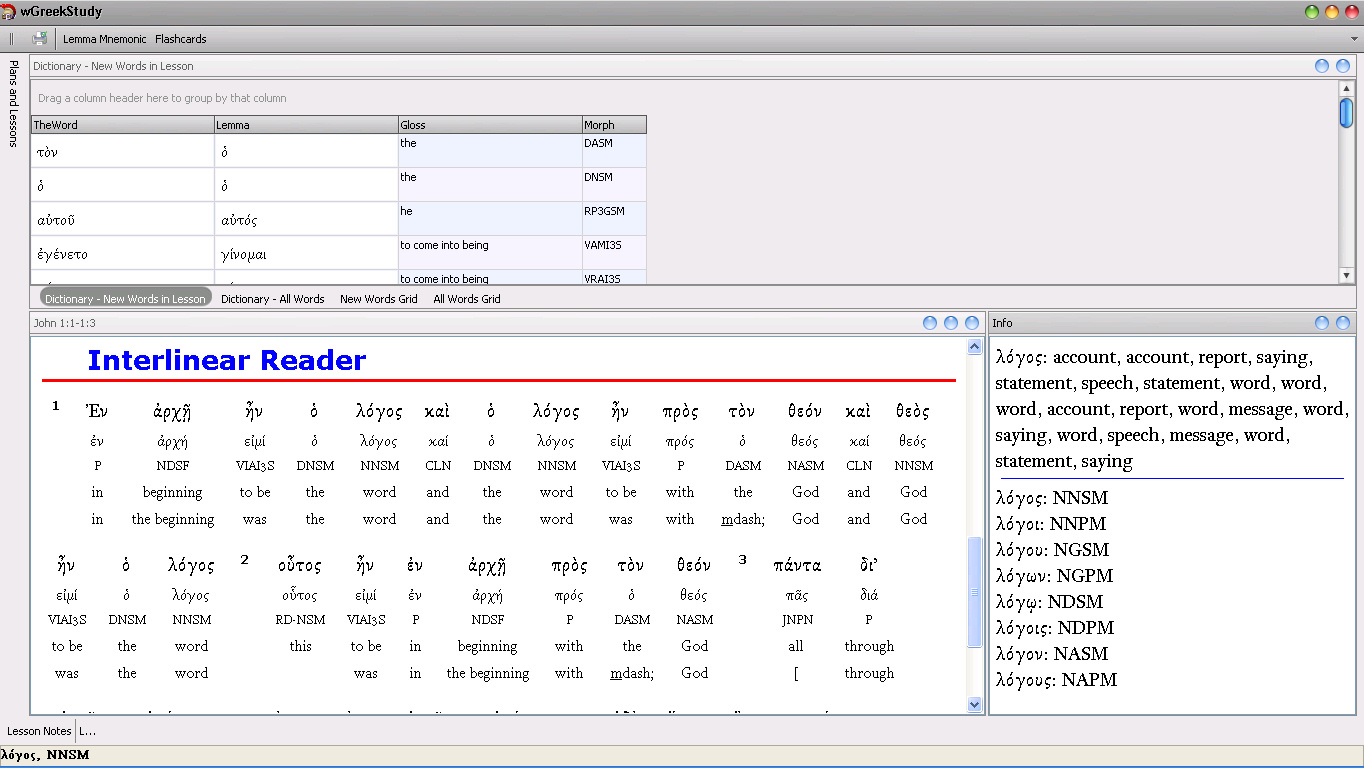The width and height of the screenshot is (1364, 768).
Task: Click the Interlinear Reader scrollbar down arrow
Action: (x=975, y=705)
